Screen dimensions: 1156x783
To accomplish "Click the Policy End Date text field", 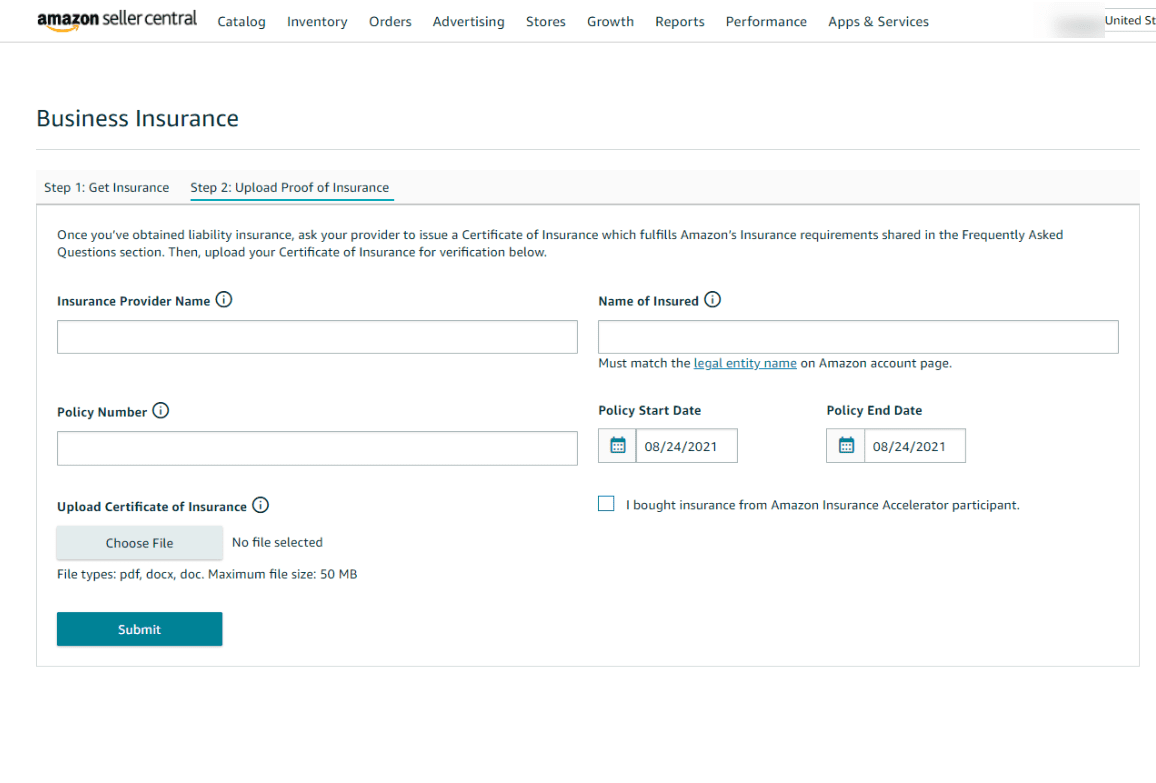I will (915, 445).
